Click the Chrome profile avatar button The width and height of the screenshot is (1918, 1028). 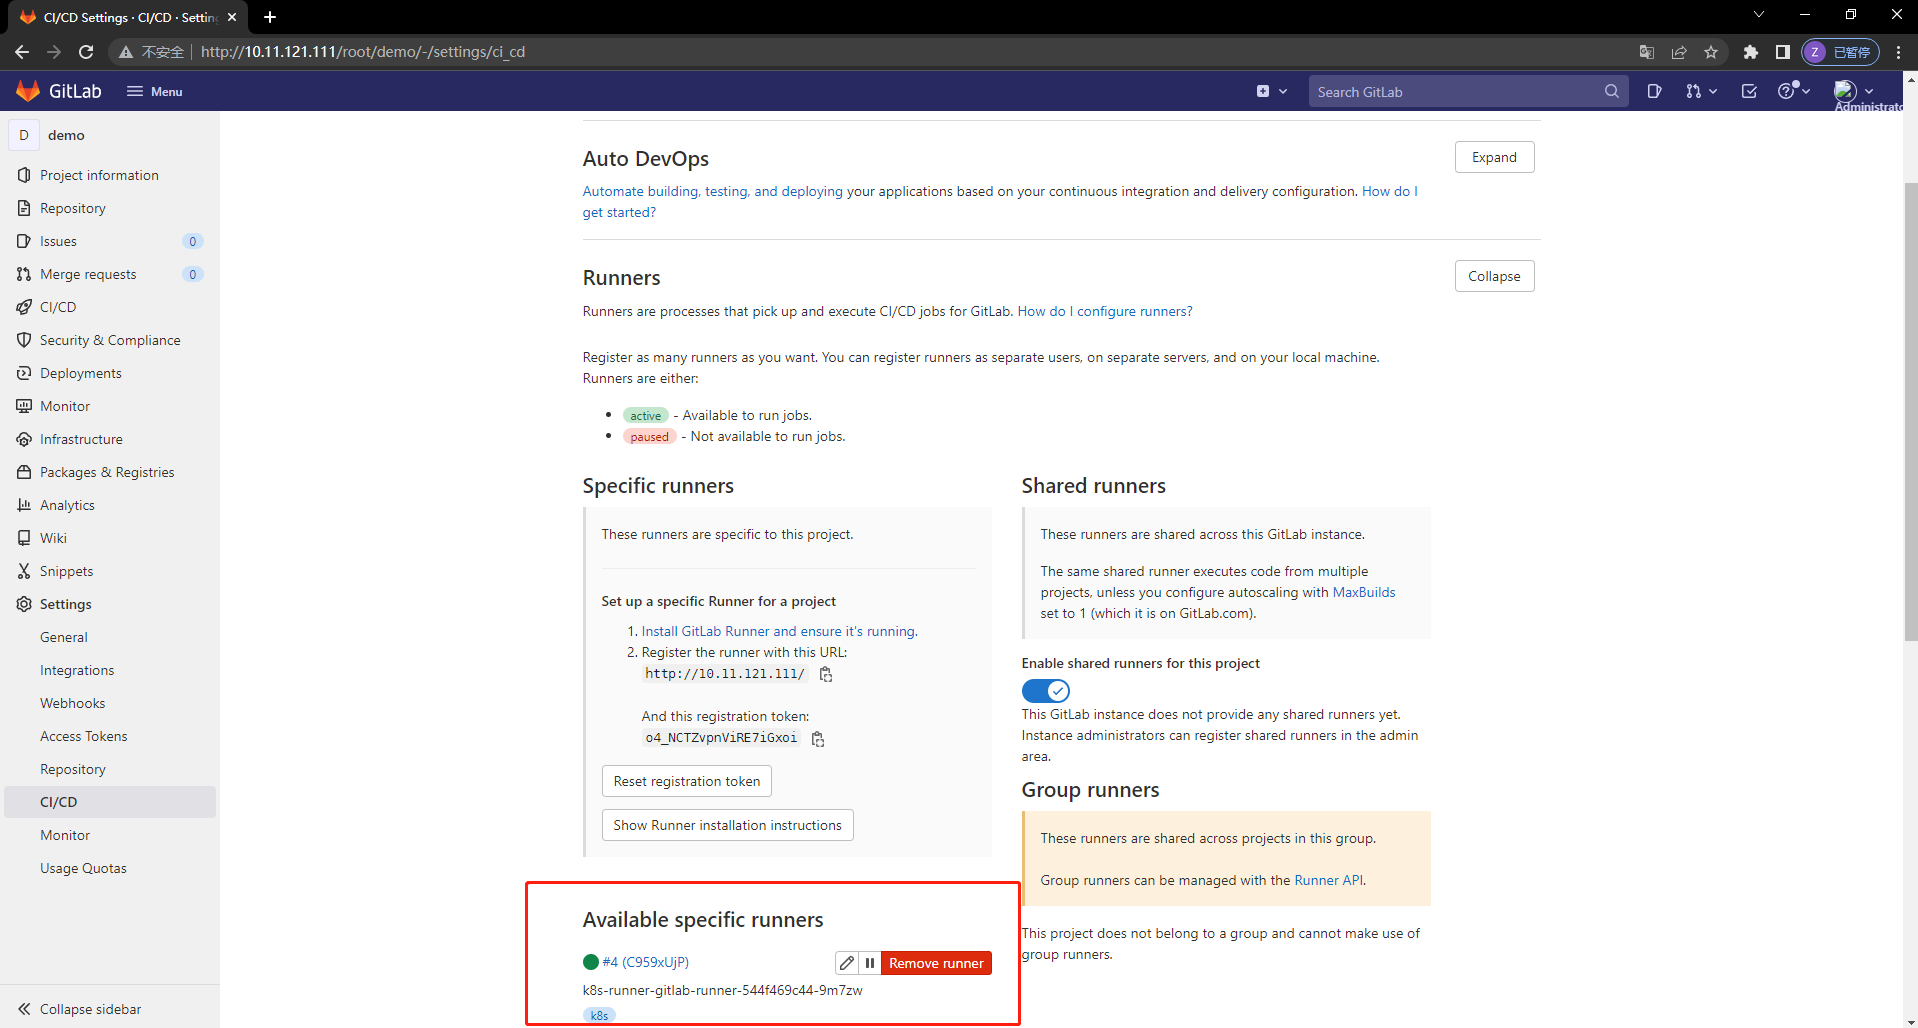[1840, 52]
